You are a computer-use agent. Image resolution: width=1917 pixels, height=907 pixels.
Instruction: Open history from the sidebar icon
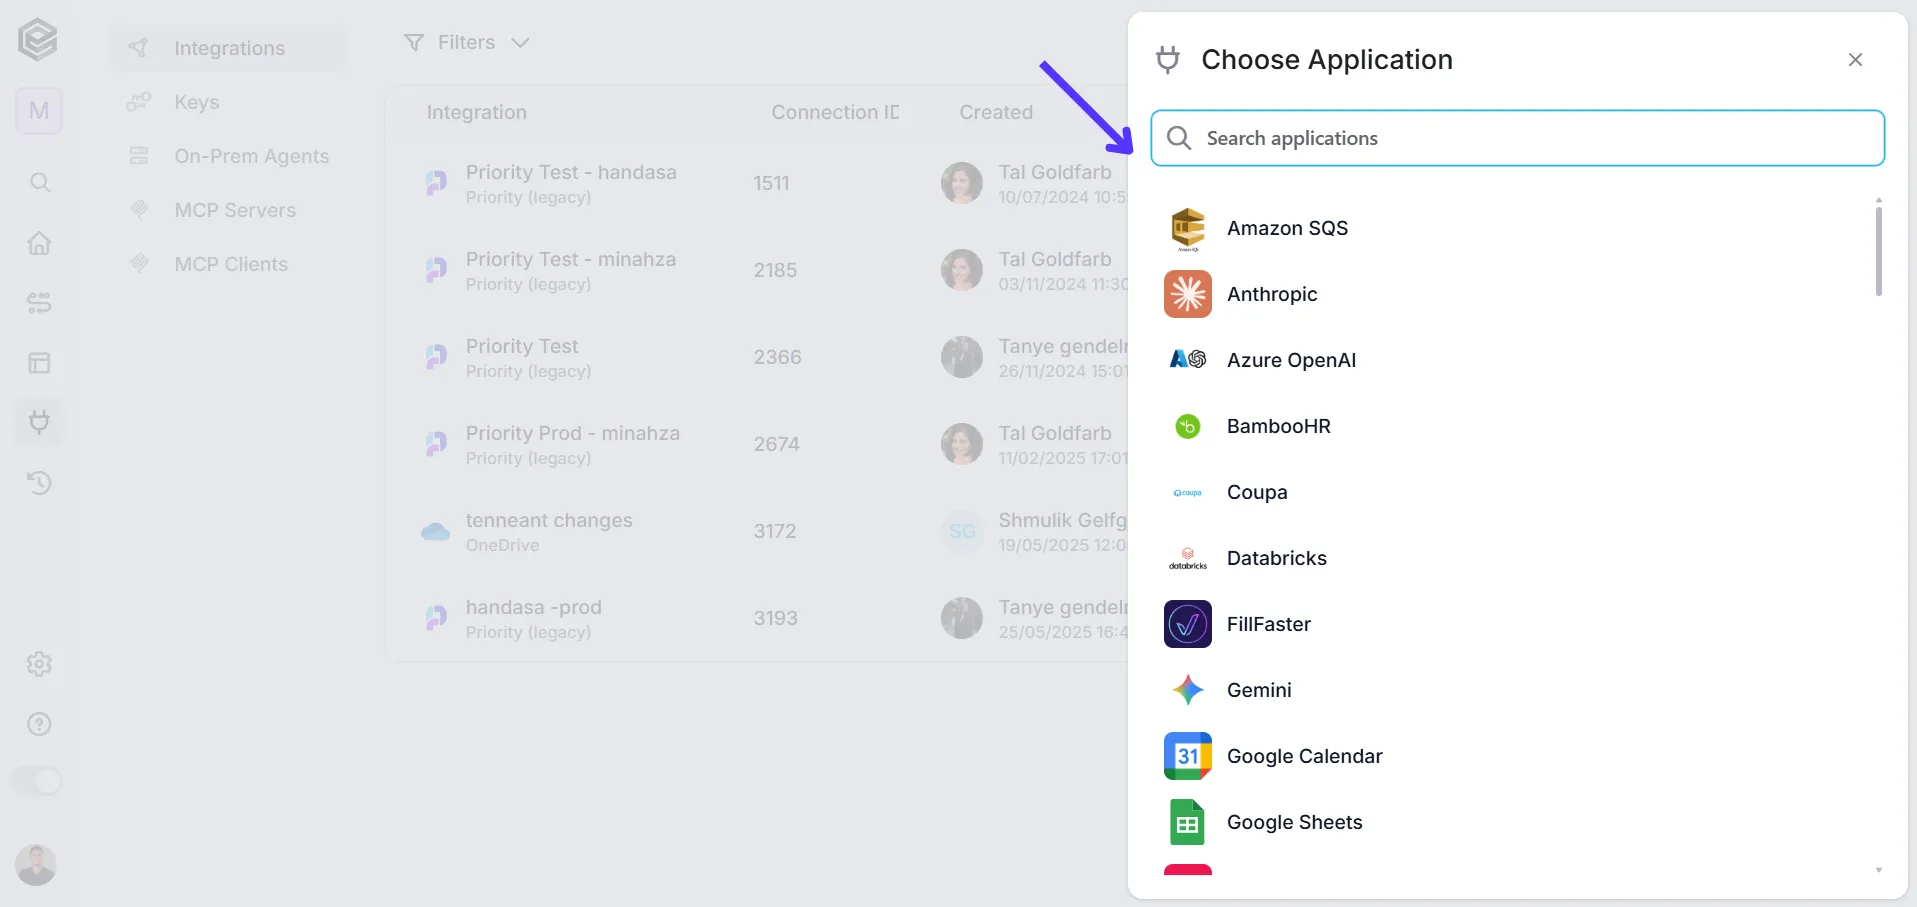coord(39,483)
